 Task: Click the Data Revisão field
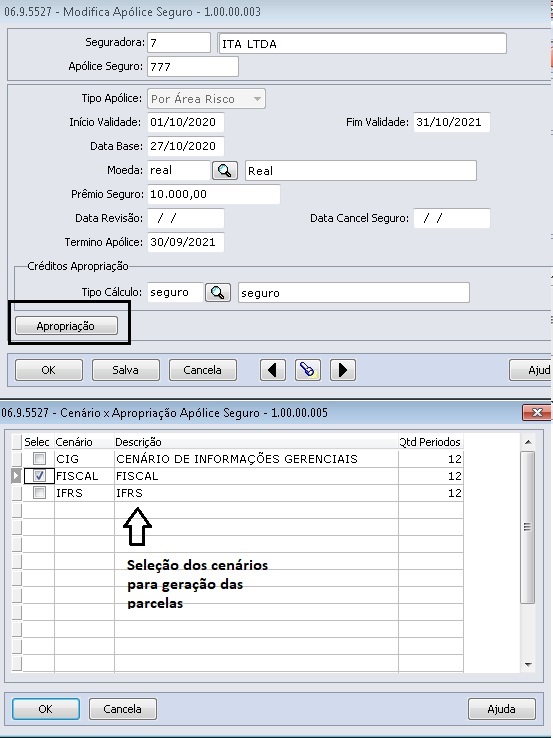click(x=186, y=218)
